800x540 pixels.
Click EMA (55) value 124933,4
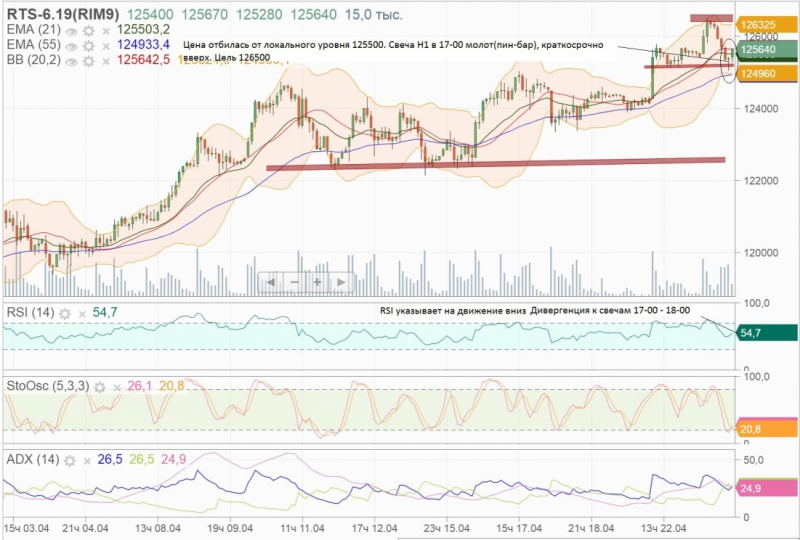[143, 45]
